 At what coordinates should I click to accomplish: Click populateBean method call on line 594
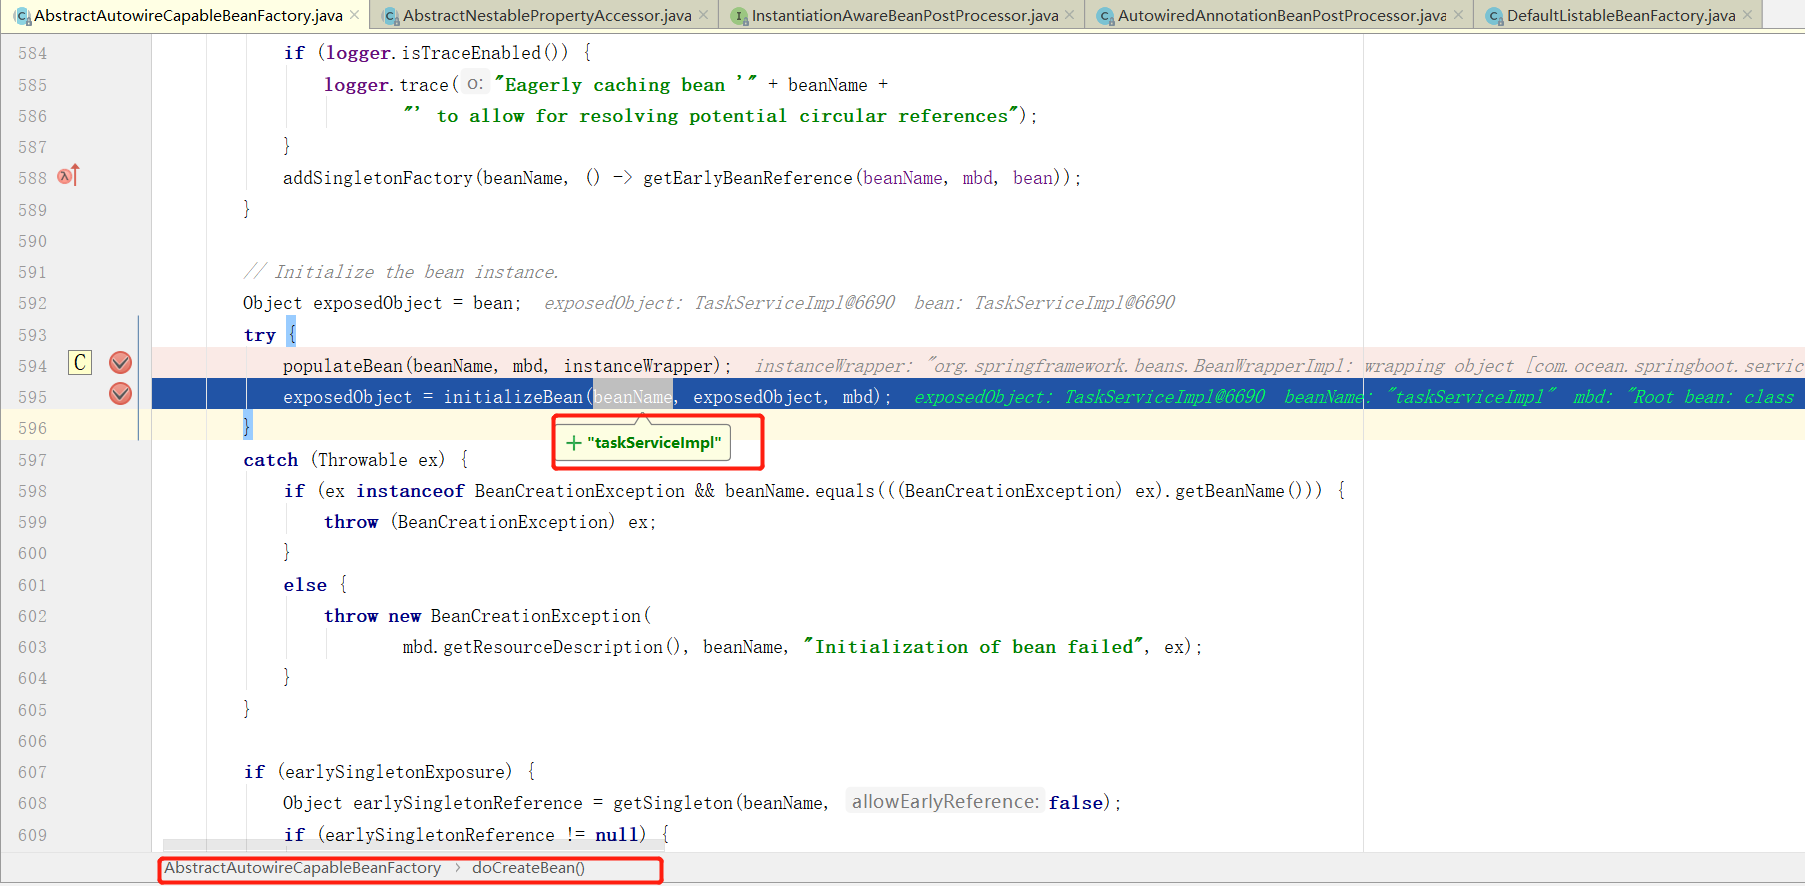[343, 366]
